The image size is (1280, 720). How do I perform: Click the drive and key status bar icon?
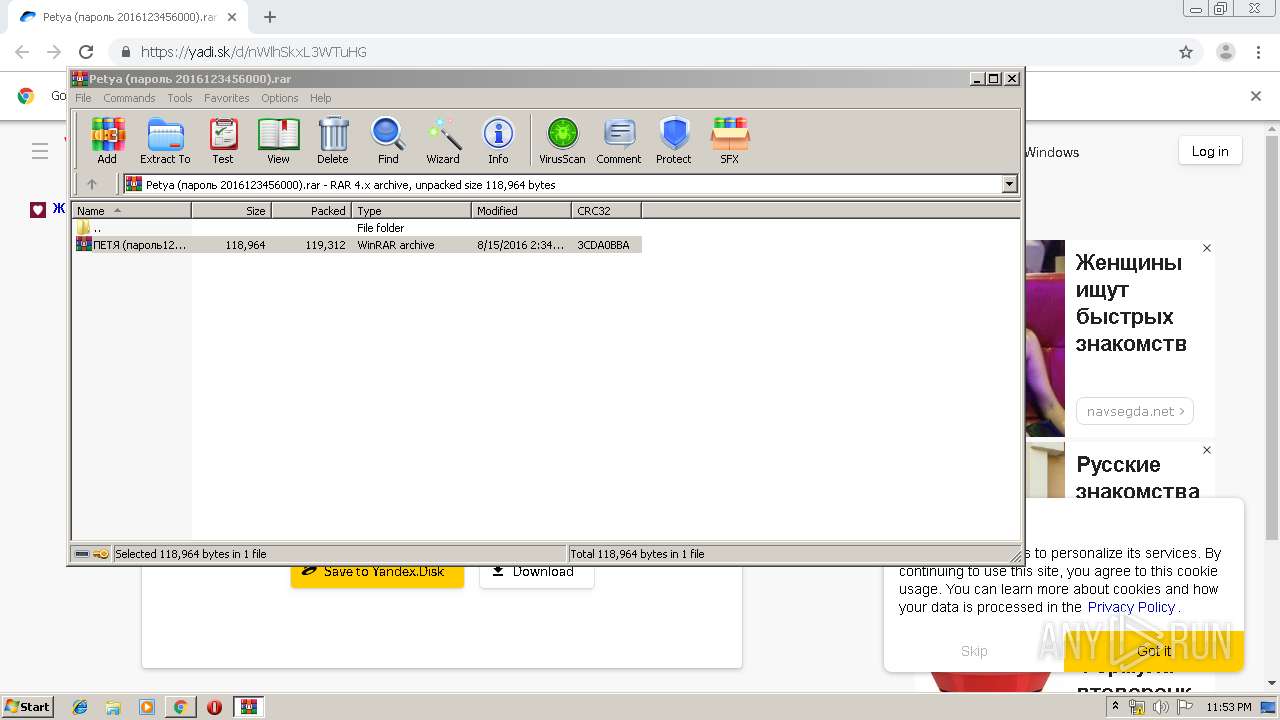click(92, 553)
